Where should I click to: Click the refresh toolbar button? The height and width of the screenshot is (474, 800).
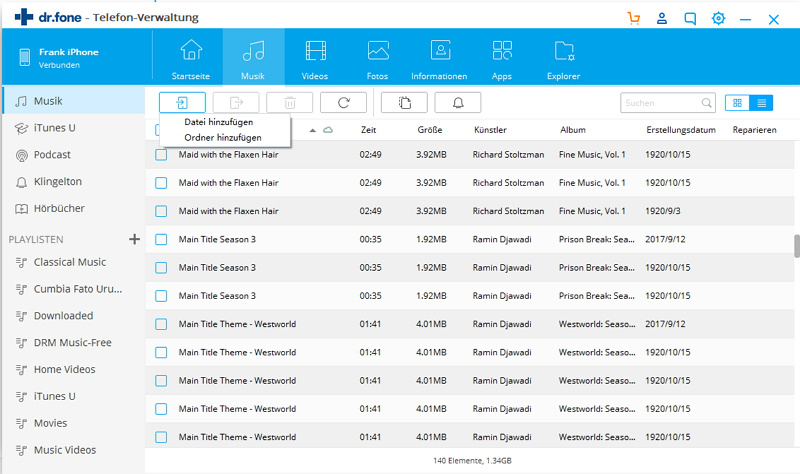[343, 103]
